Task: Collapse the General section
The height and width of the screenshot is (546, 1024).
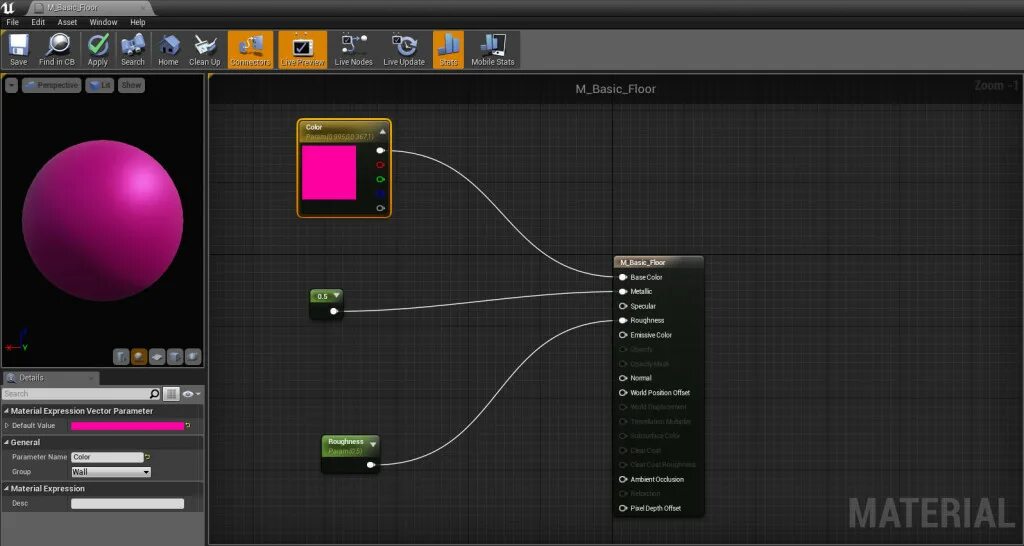Action: (x=7, y=442)
